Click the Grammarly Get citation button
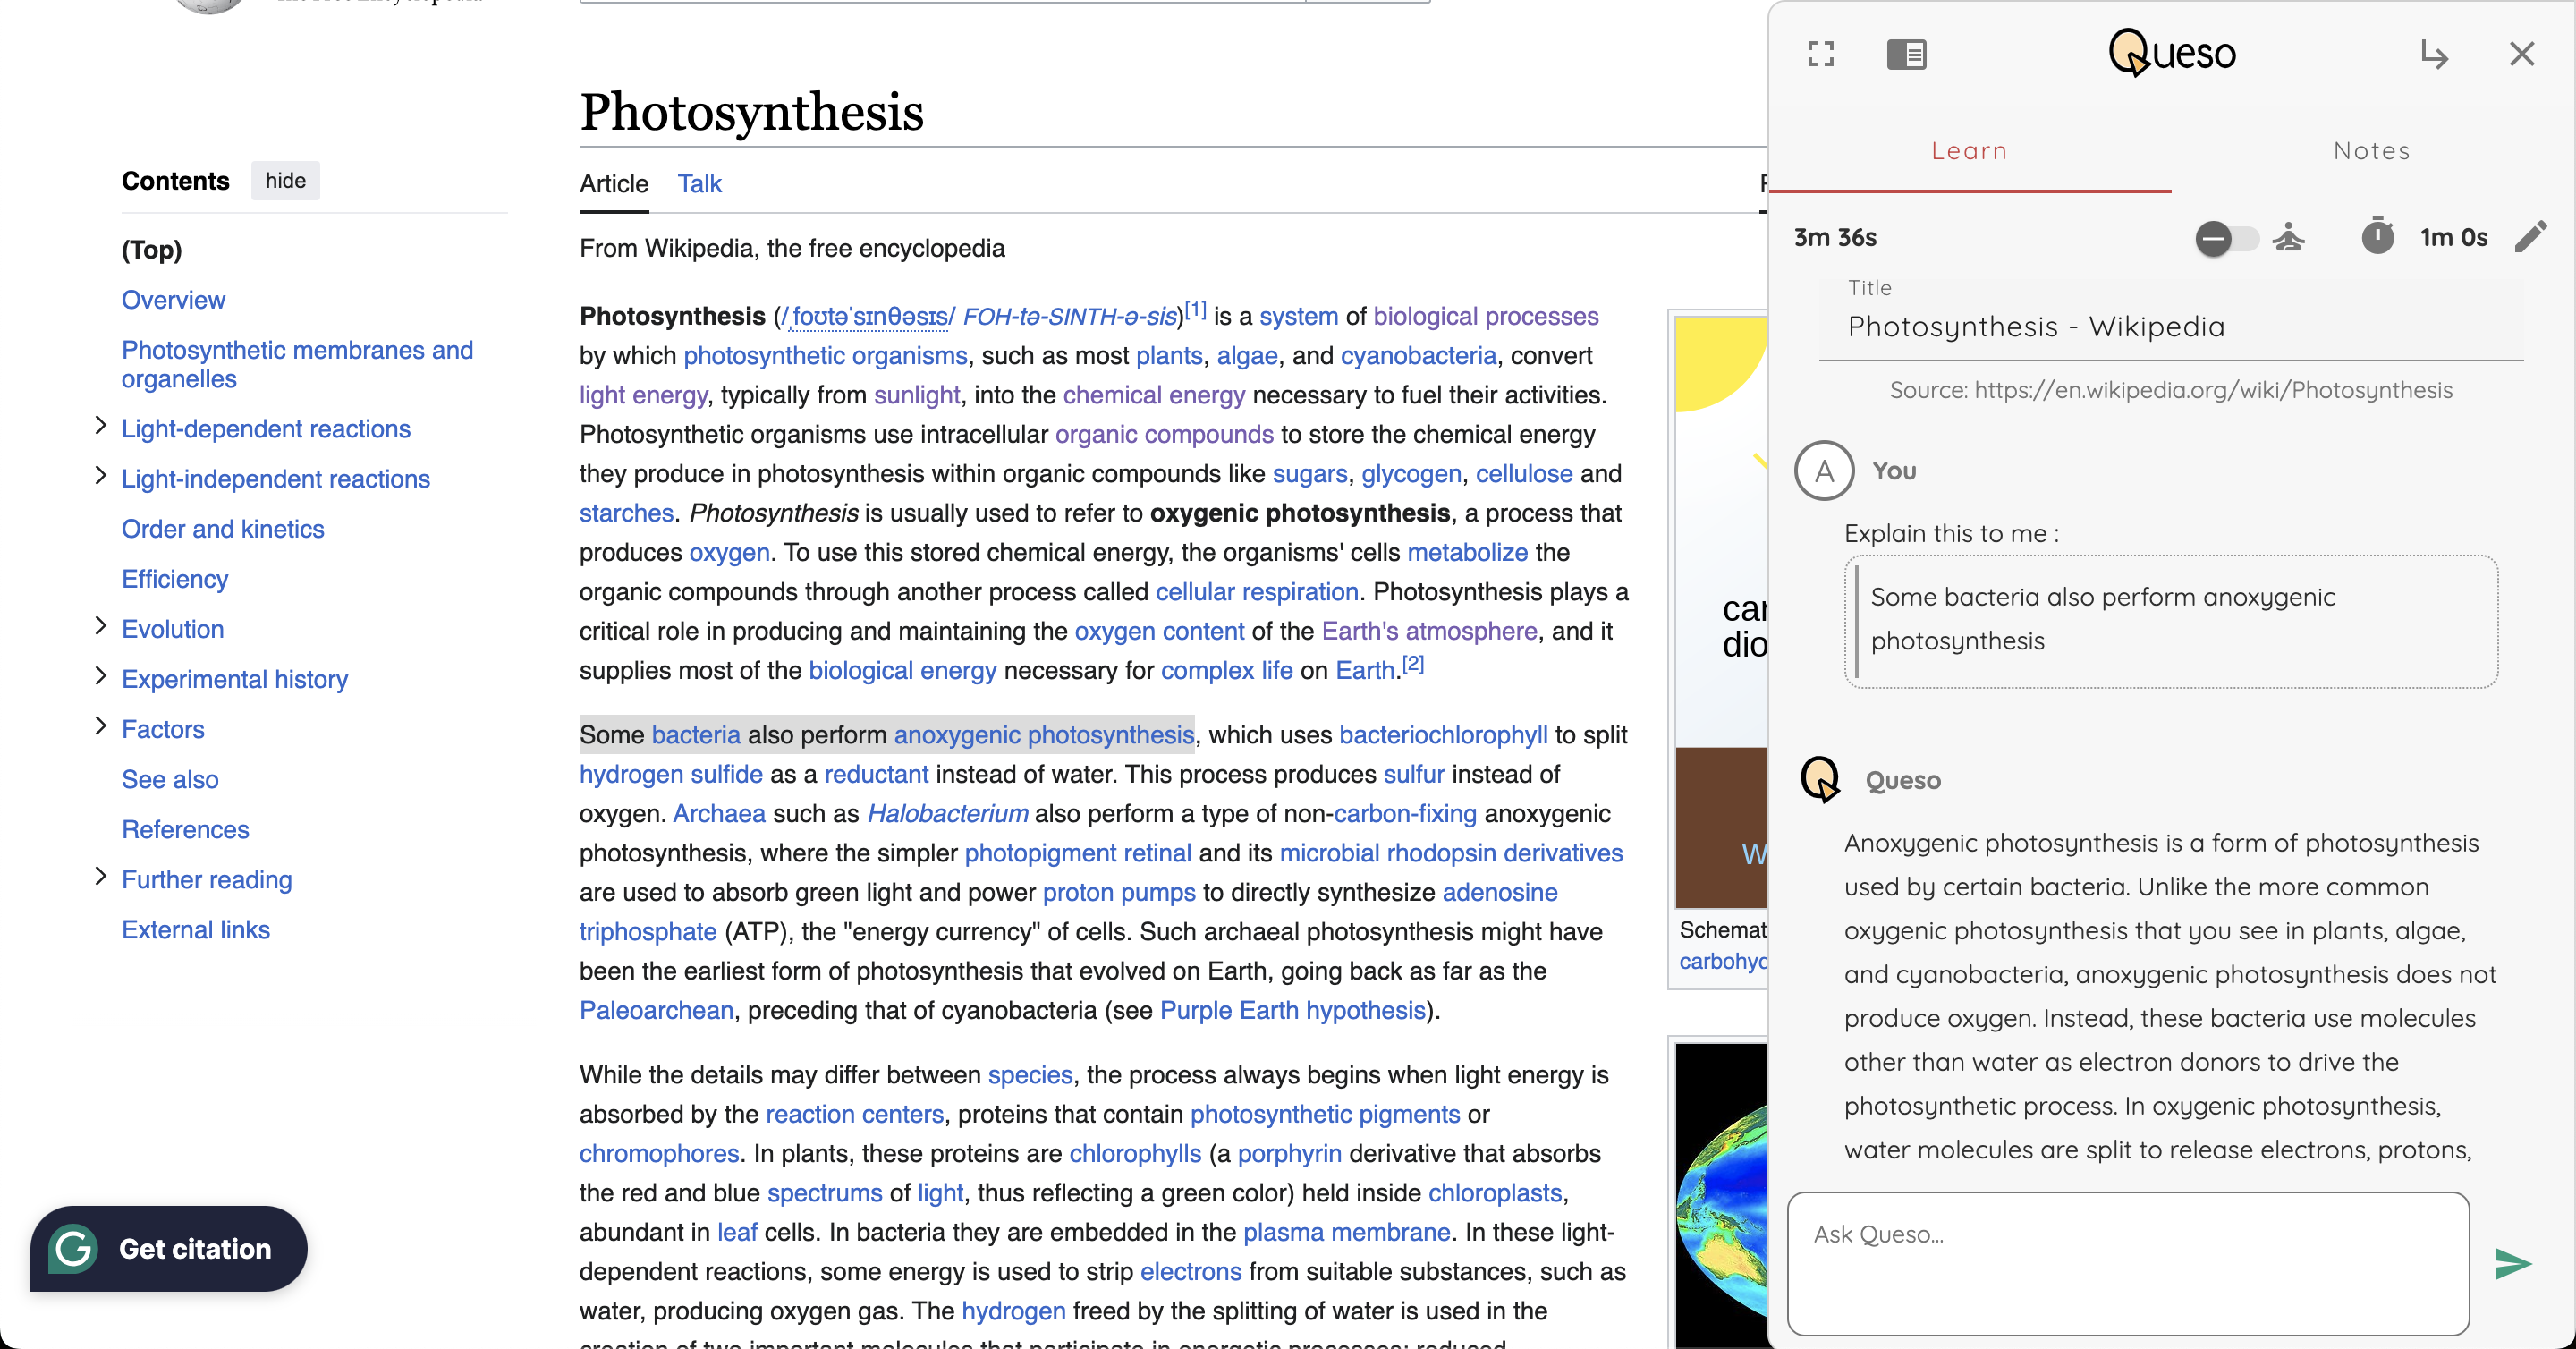This screenshot has width=2576, height=1349. (169, 1248)
